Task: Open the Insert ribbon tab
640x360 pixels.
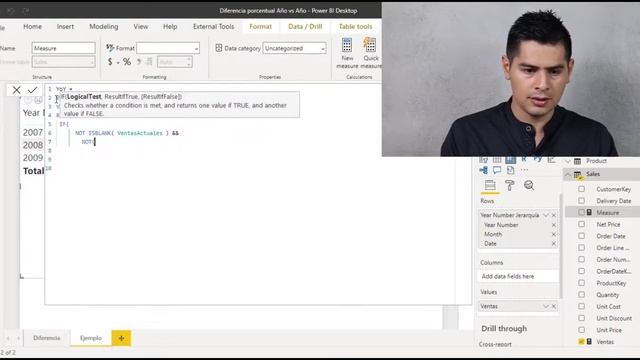Action: click(x=65, y=27)
